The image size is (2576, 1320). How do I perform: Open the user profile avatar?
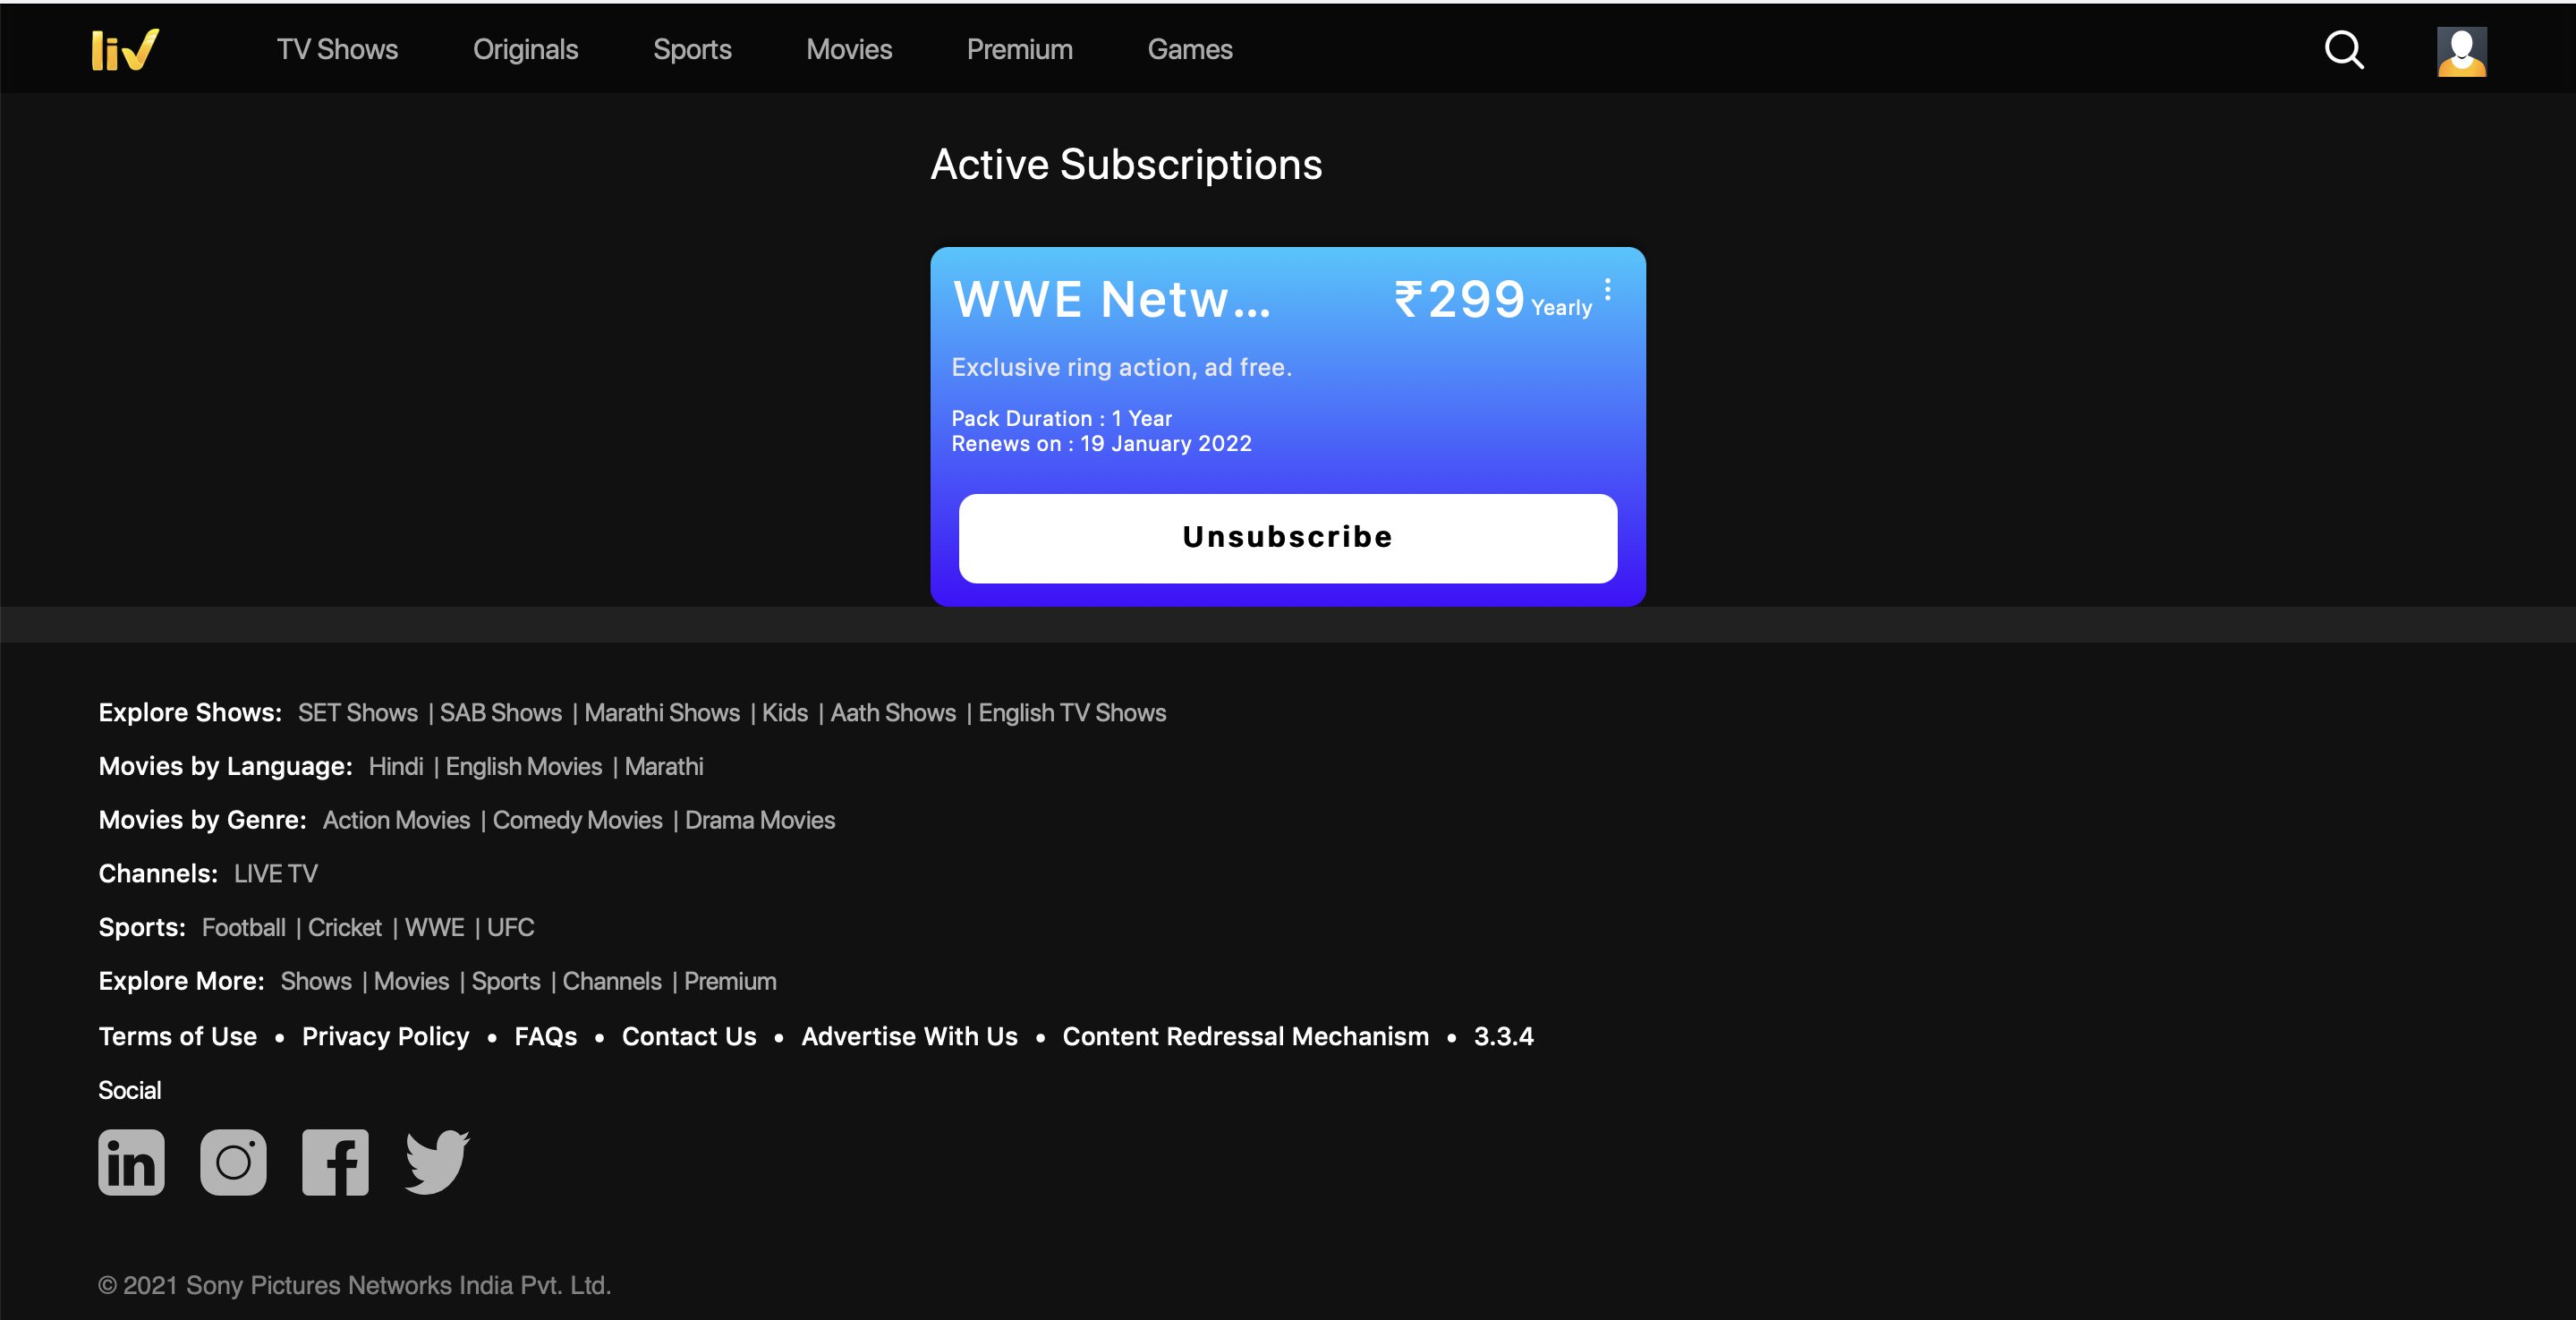click(x=2461, y=51)
